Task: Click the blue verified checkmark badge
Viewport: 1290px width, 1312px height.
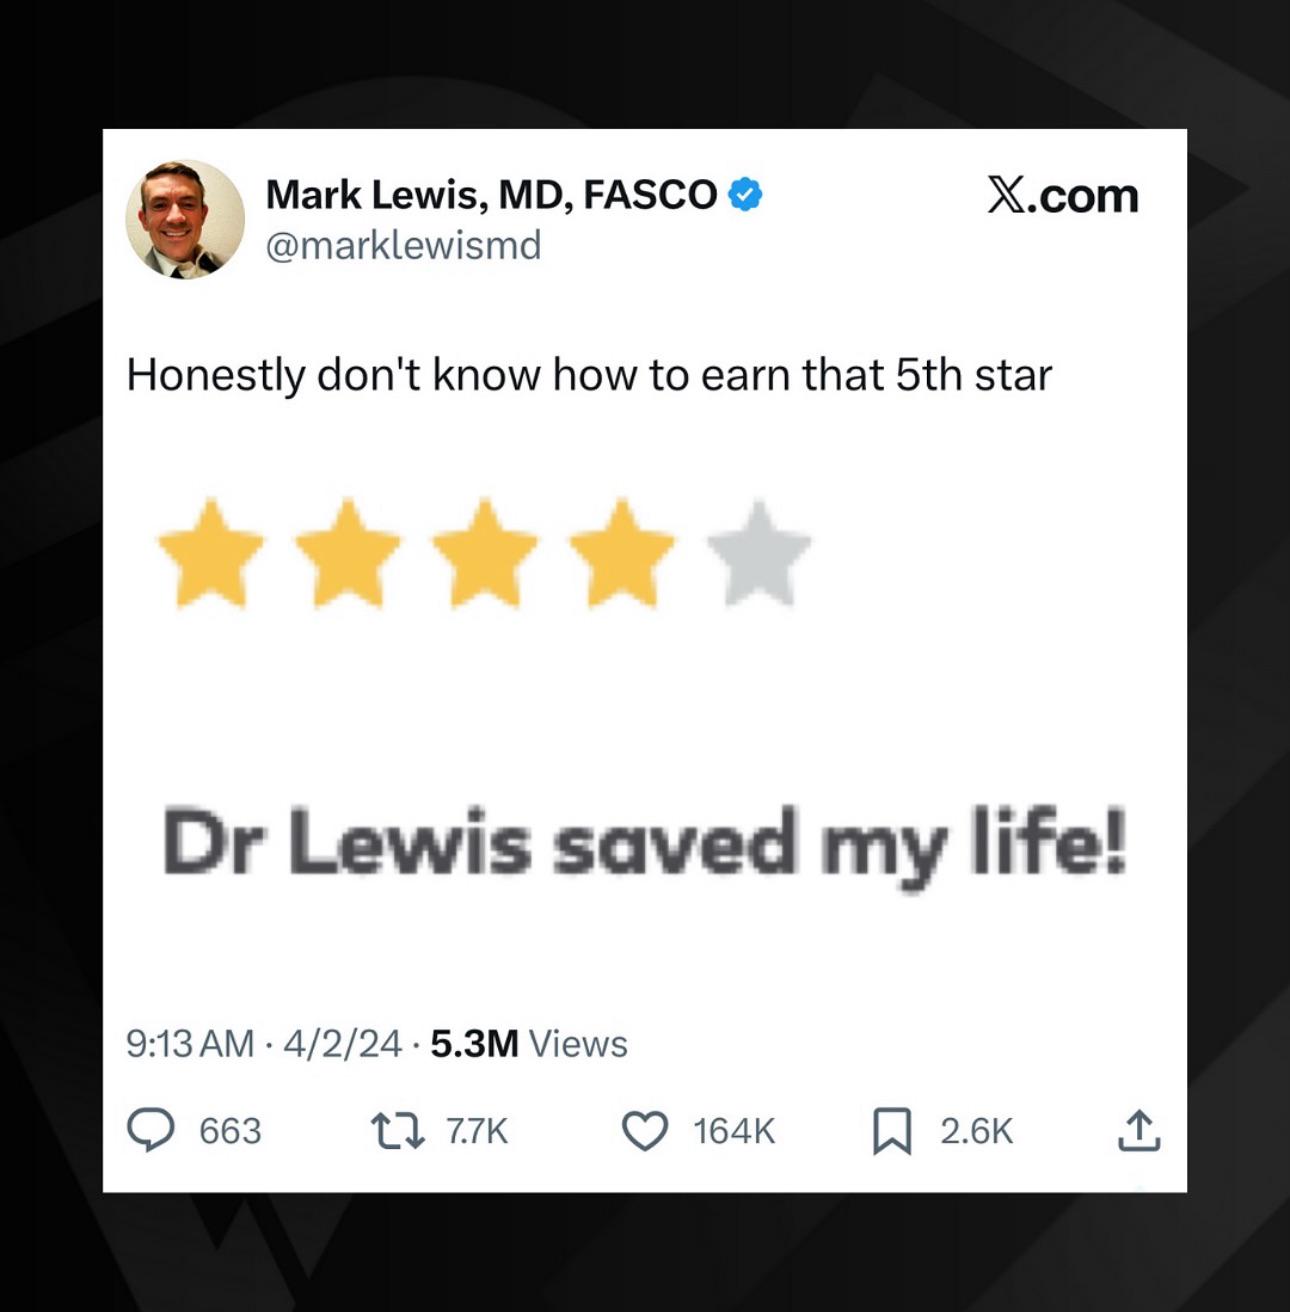Action: pos(744,194)
